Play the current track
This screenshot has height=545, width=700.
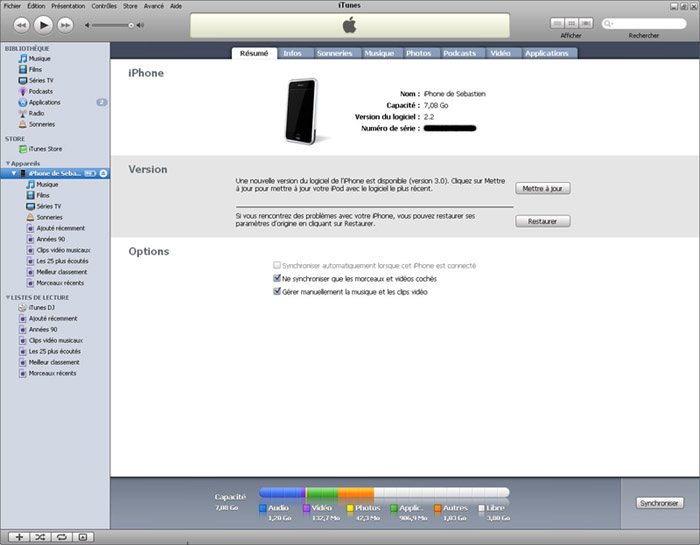coord(43,25)
